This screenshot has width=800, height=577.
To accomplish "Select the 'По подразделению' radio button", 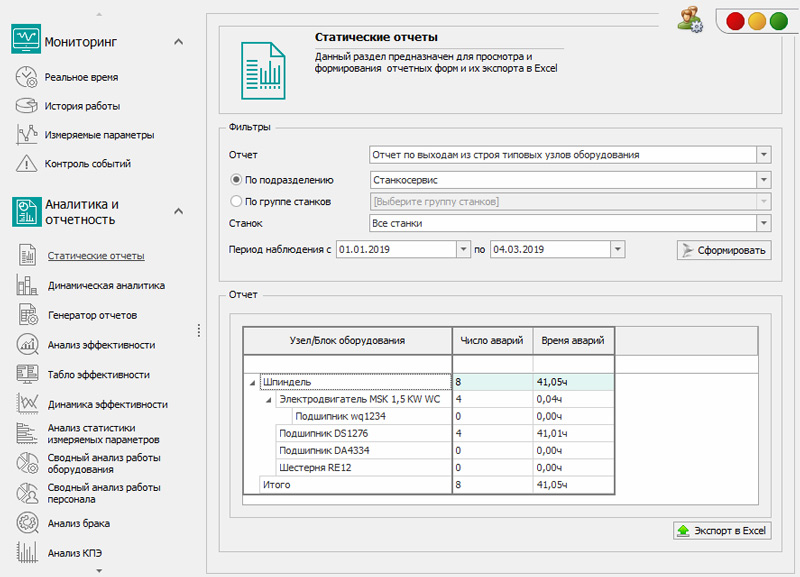I will (x=236, y=180).
